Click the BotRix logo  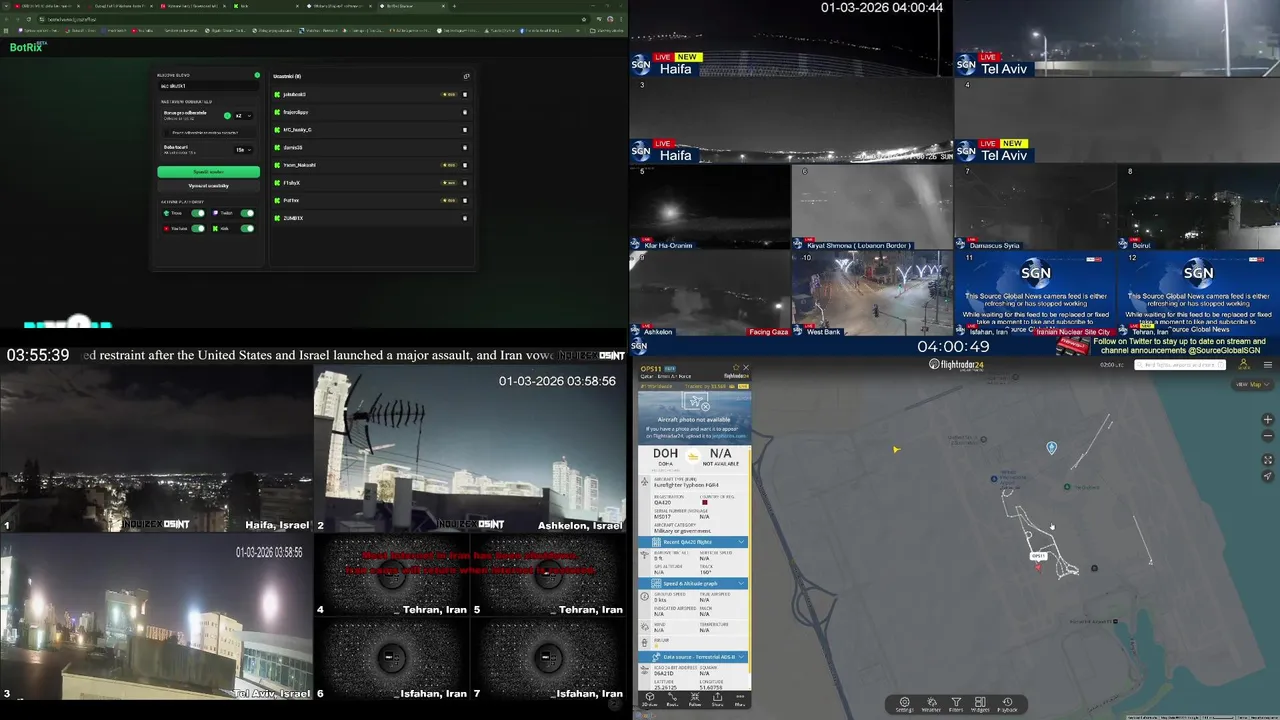28,47
